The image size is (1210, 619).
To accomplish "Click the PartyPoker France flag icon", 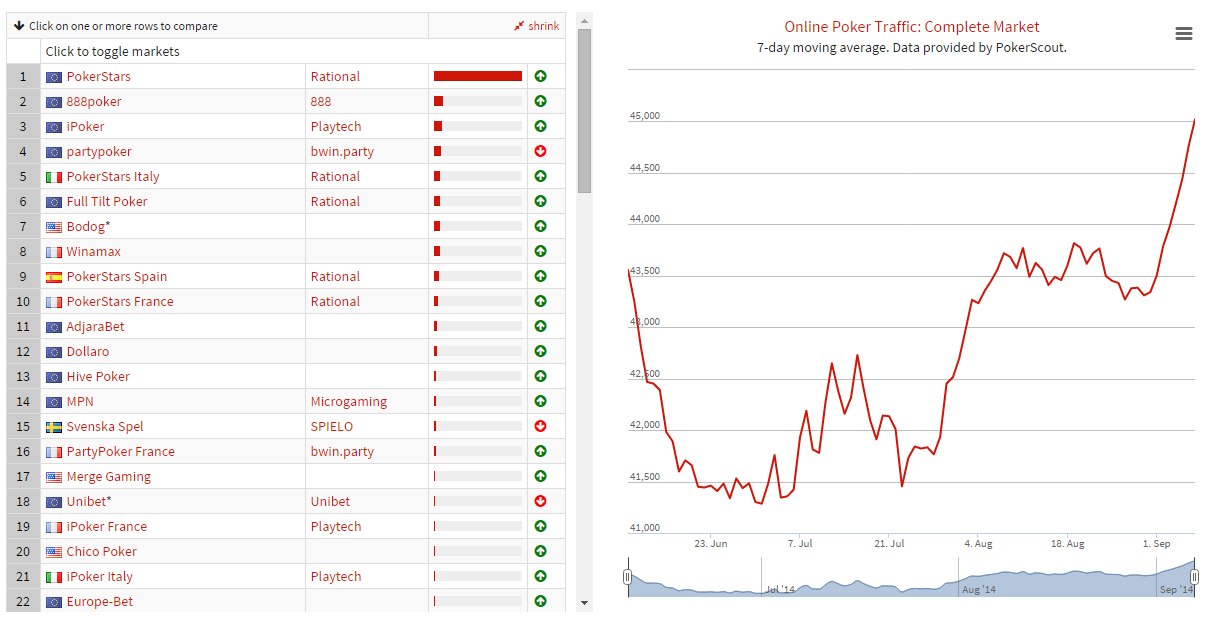I will tap(54, 452).
